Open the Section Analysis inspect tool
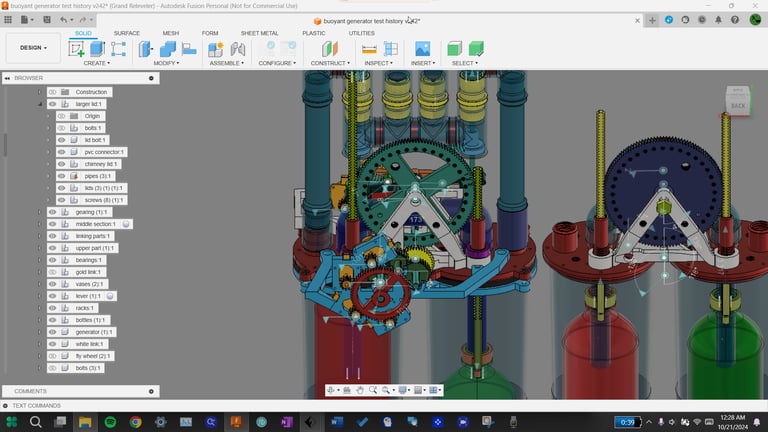 click(390, 49)
